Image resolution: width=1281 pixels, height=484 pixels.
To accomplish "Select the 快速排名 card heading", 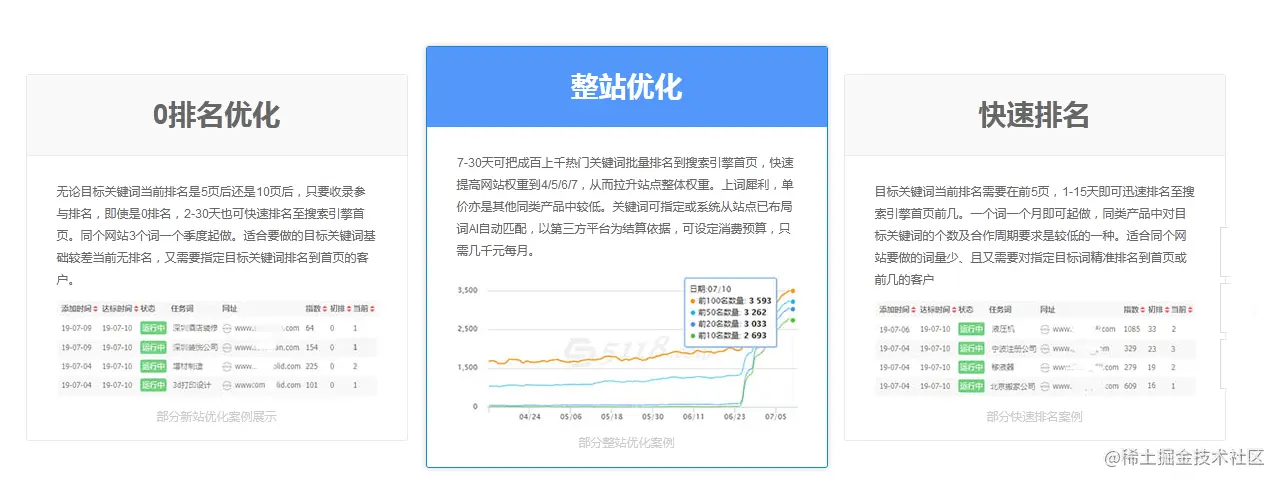I will [x=1034, y=115].
